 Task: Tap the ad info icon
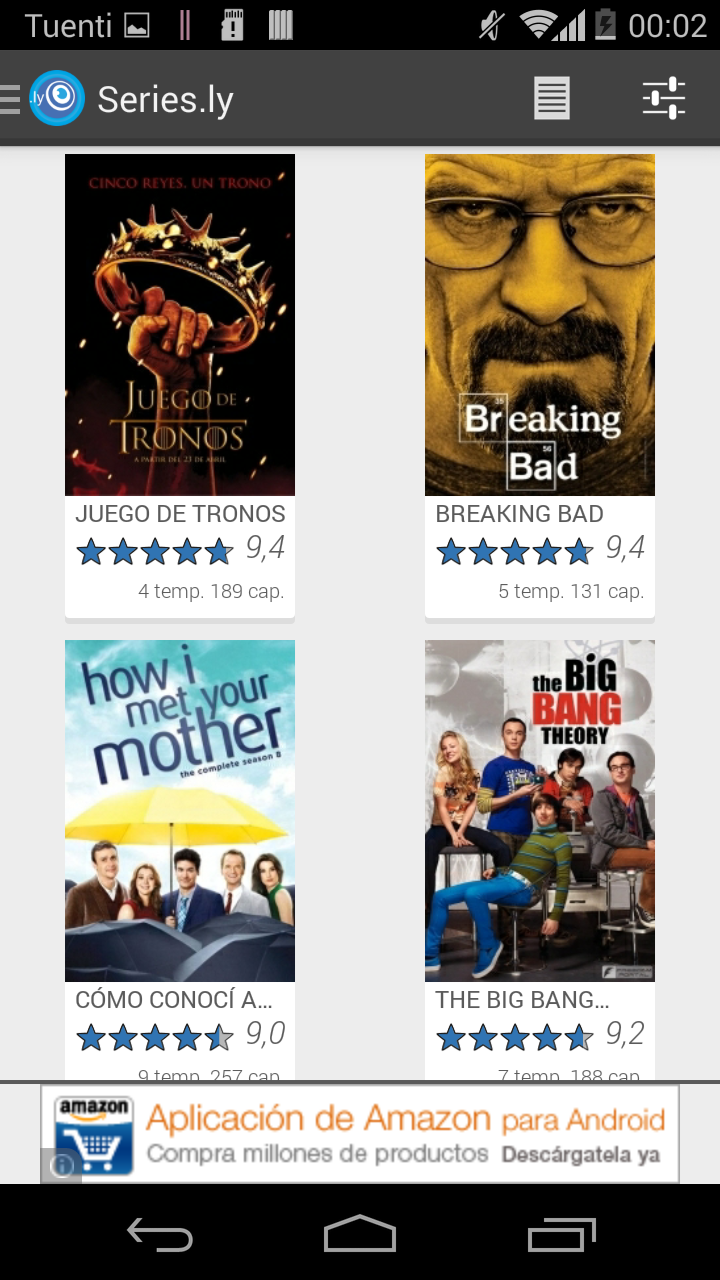coord(61,1166)
